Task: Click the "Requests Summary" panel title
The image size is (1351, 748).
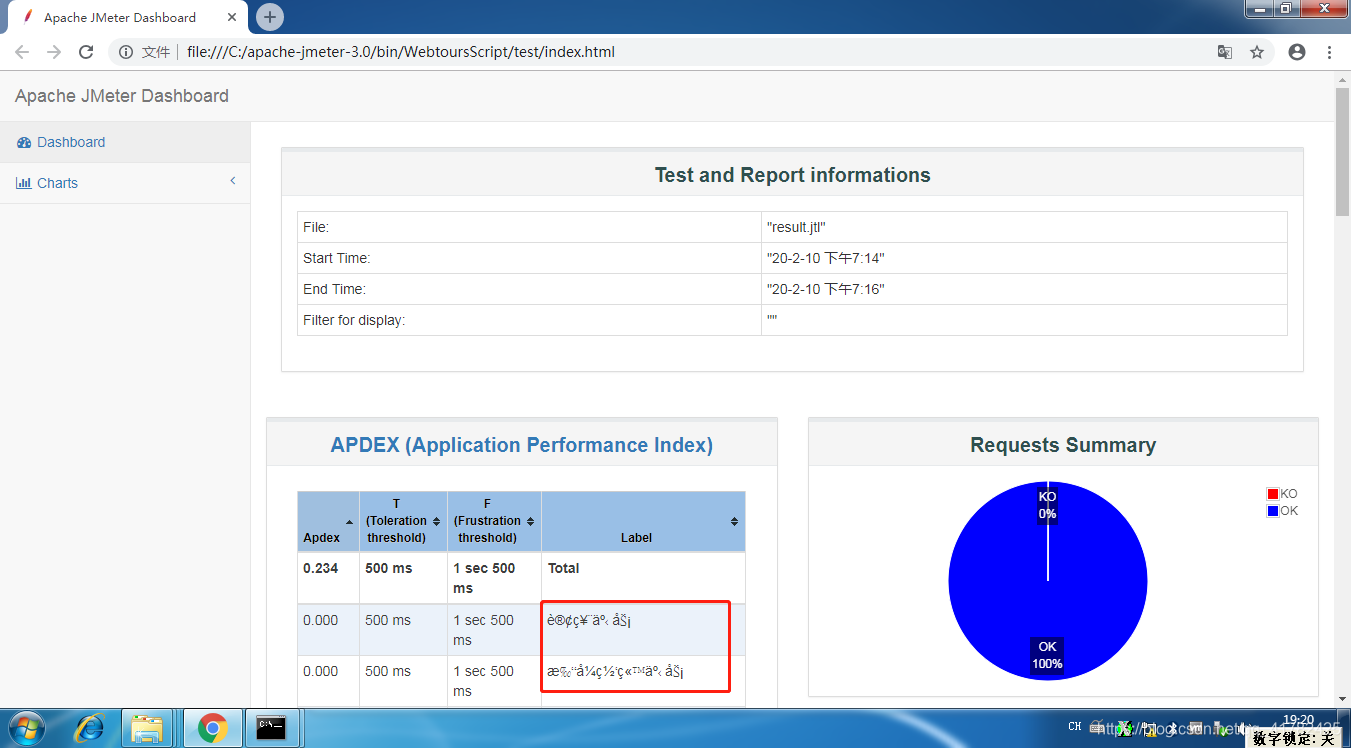Action: (1063, 445)
